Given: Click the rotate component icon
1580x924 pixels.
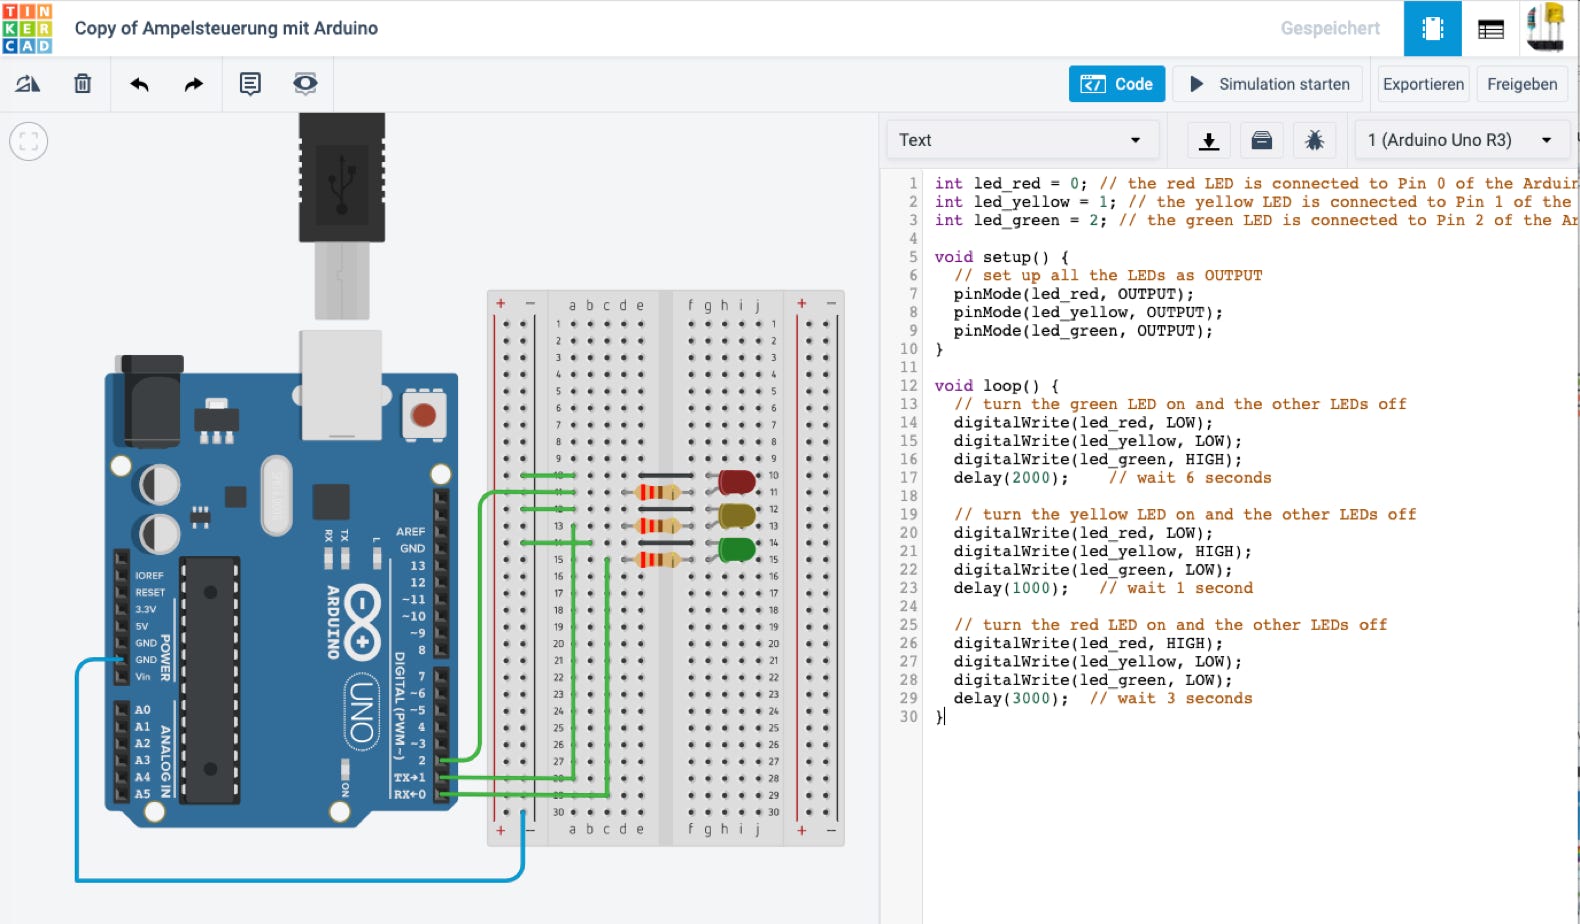Looking at the screenshot, I should 28,84.
